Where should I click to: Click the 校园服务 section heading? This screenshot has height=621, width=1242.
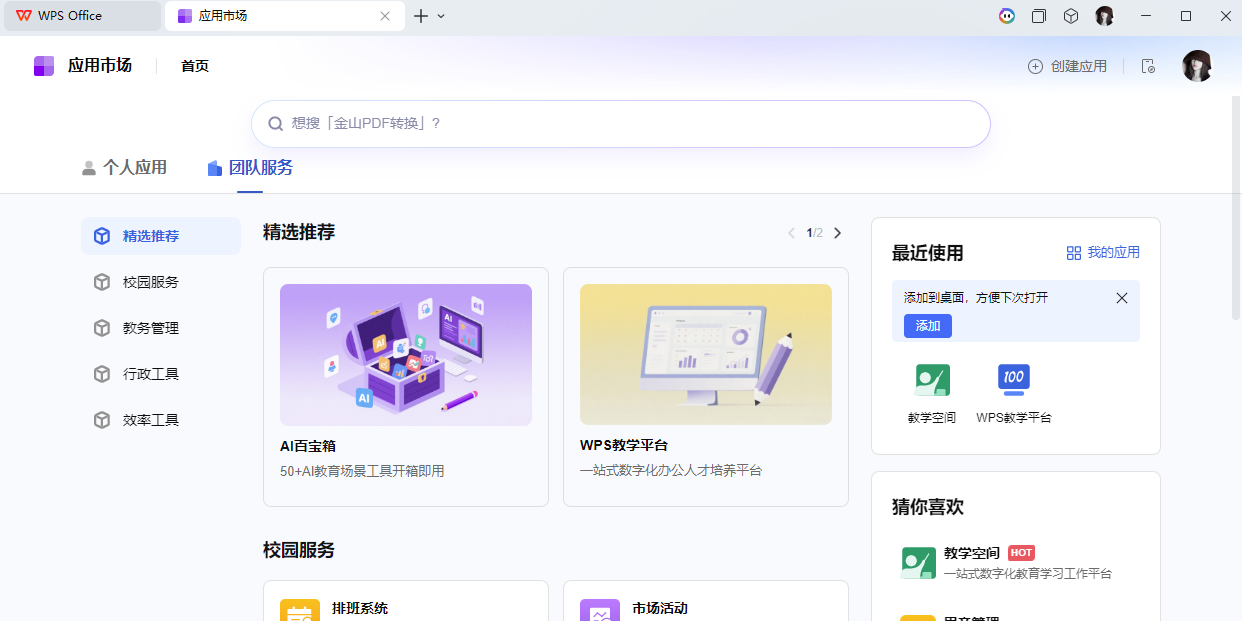[x=299, y=550]
